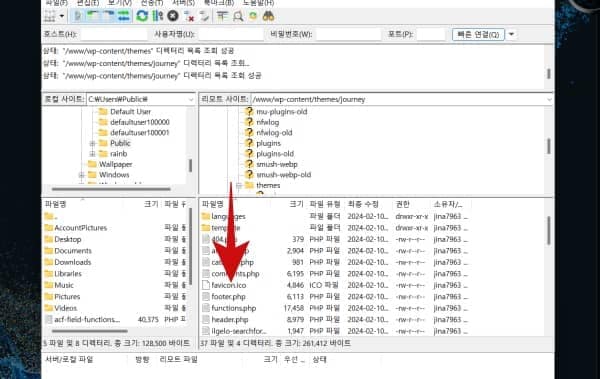Click the 포트(P) input field

click(x=431, y=34)
